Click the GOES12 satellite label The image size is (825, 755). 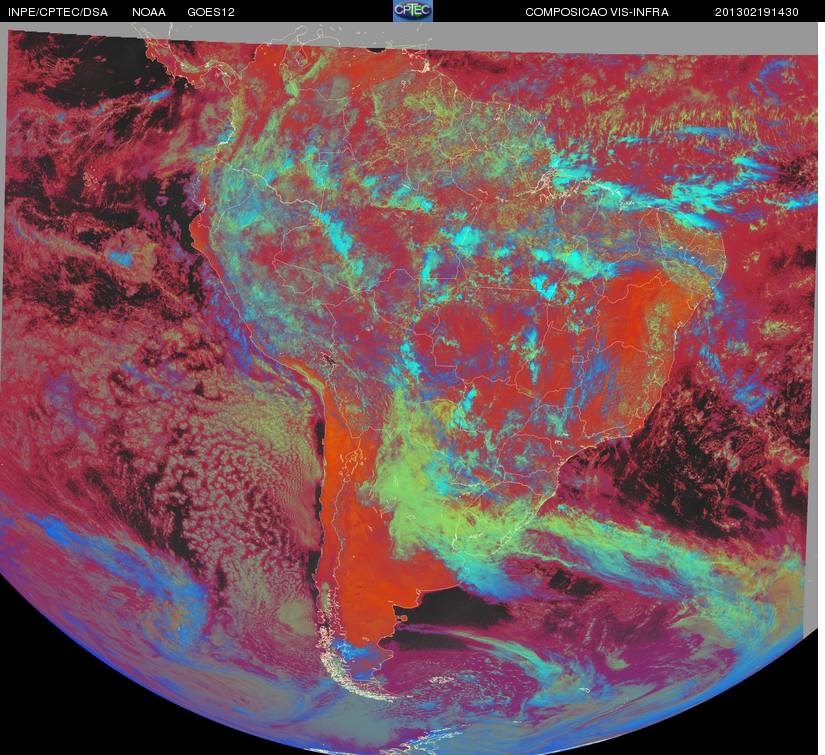pyautogui.click(x=211, y=12)
